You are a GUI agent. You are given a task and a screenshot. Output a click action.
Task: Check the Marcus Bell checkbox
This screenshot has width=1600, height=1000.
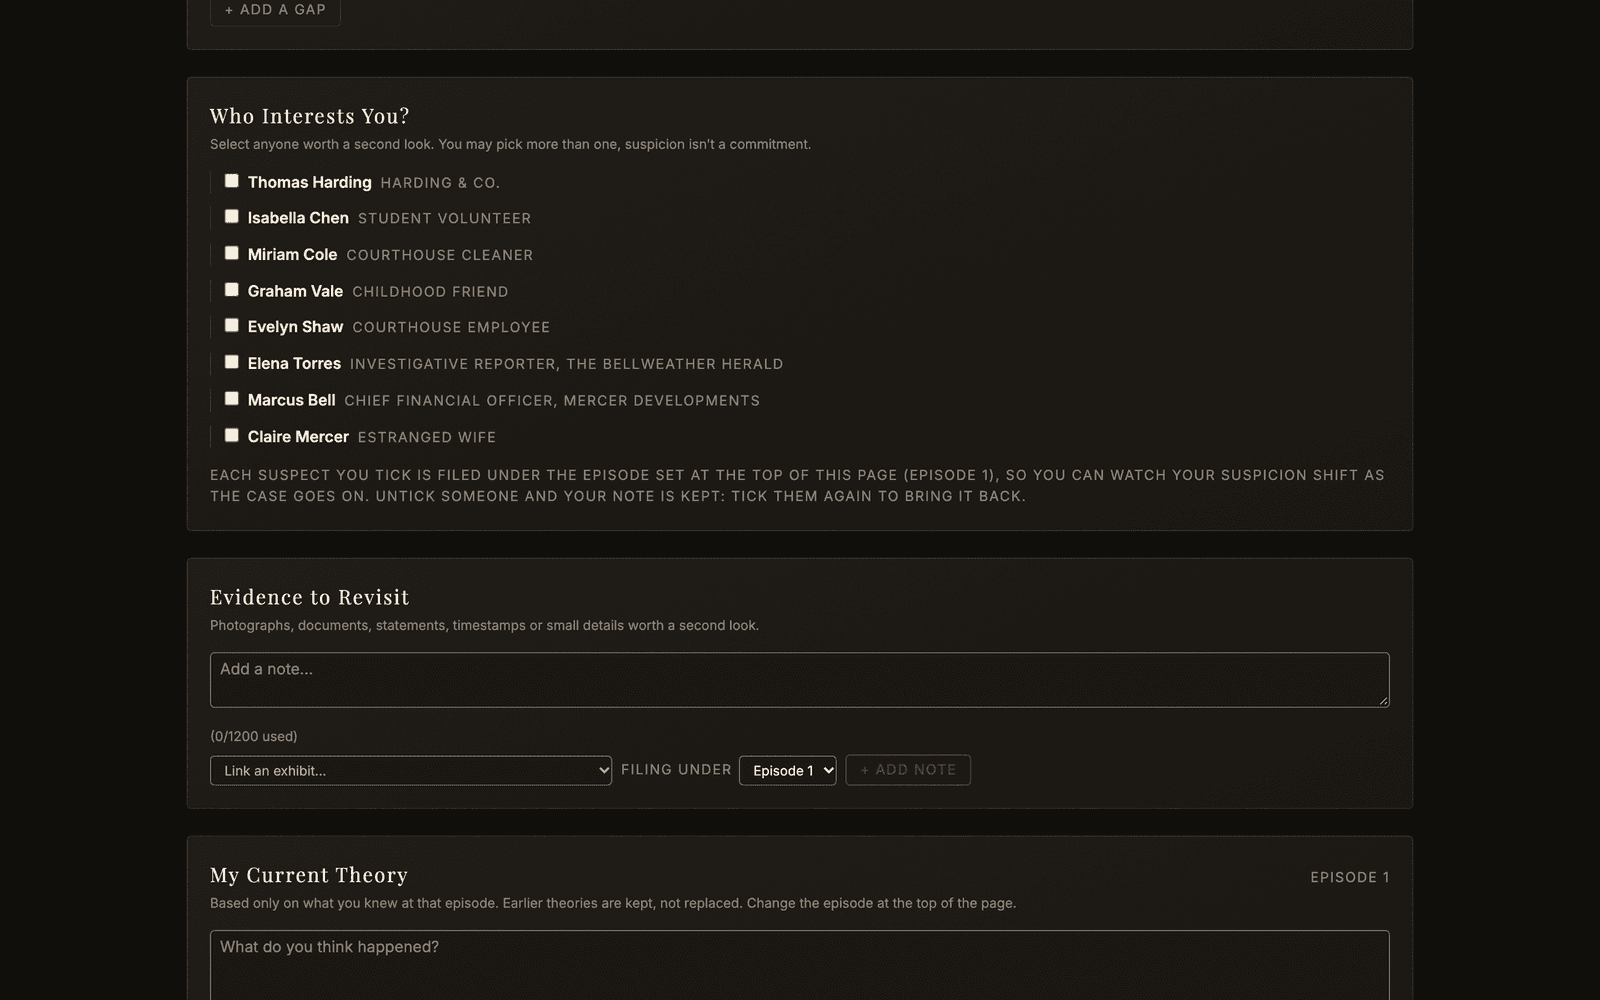[x=231, y=398]
